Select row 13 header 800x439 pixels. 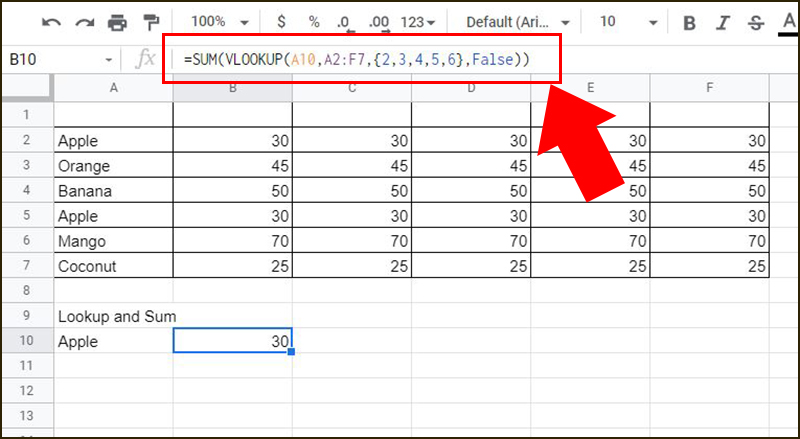[x=28, y=416]
